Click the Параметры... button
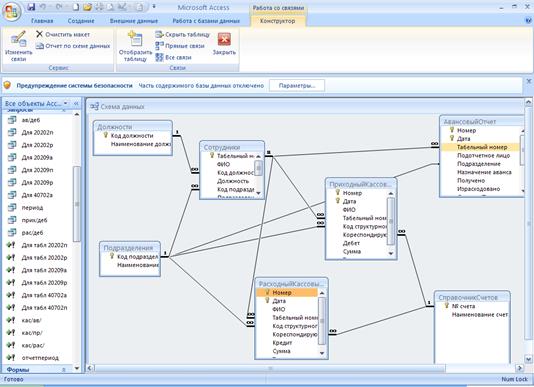Viewport: 534px width, 387px height. pyautogui.click(x=297, y=86)
